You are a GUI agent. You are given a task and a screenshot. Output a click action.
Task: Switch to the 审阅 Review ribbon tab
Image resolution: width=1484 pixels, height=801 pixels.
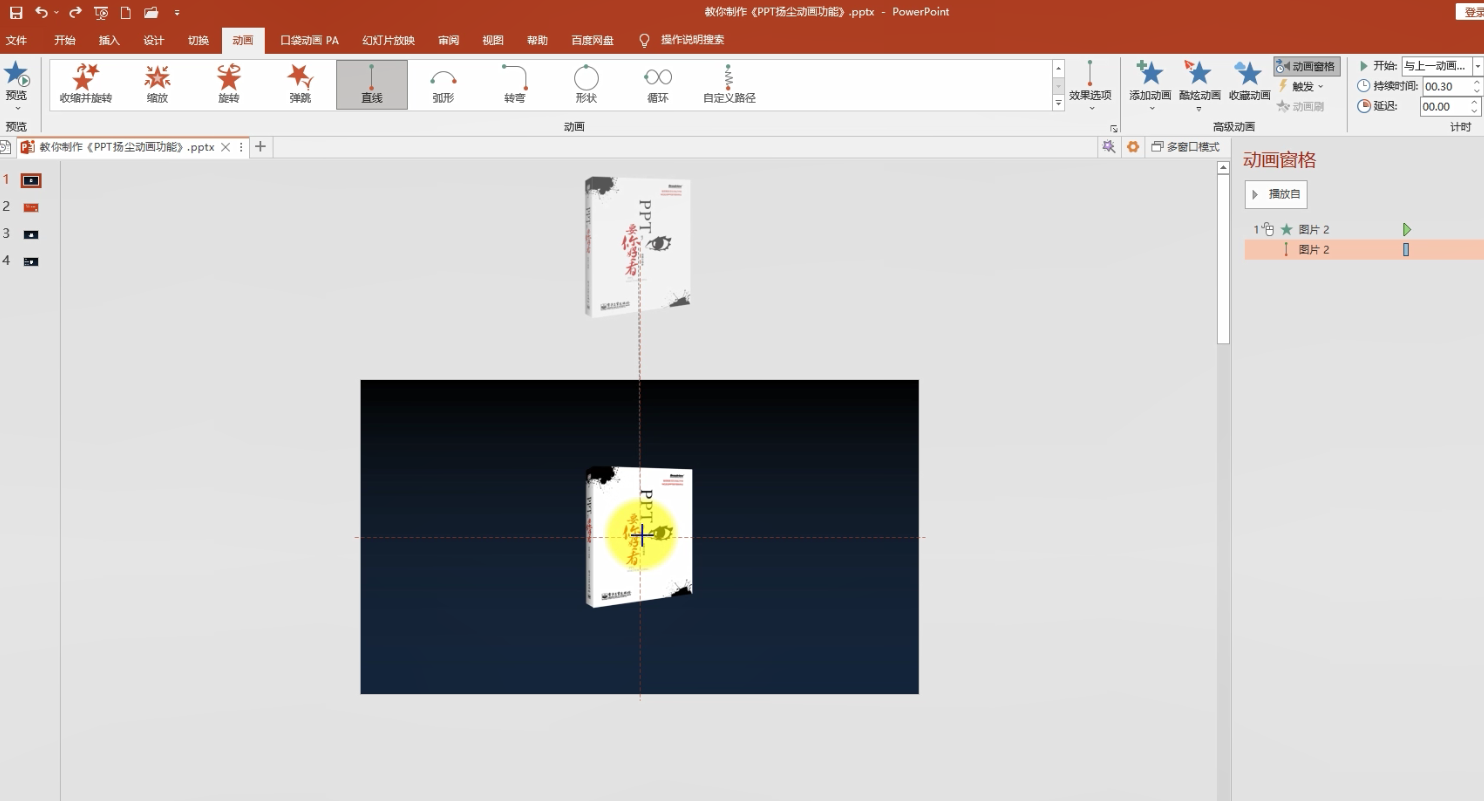pyautogui.click(x=448, y=40)
